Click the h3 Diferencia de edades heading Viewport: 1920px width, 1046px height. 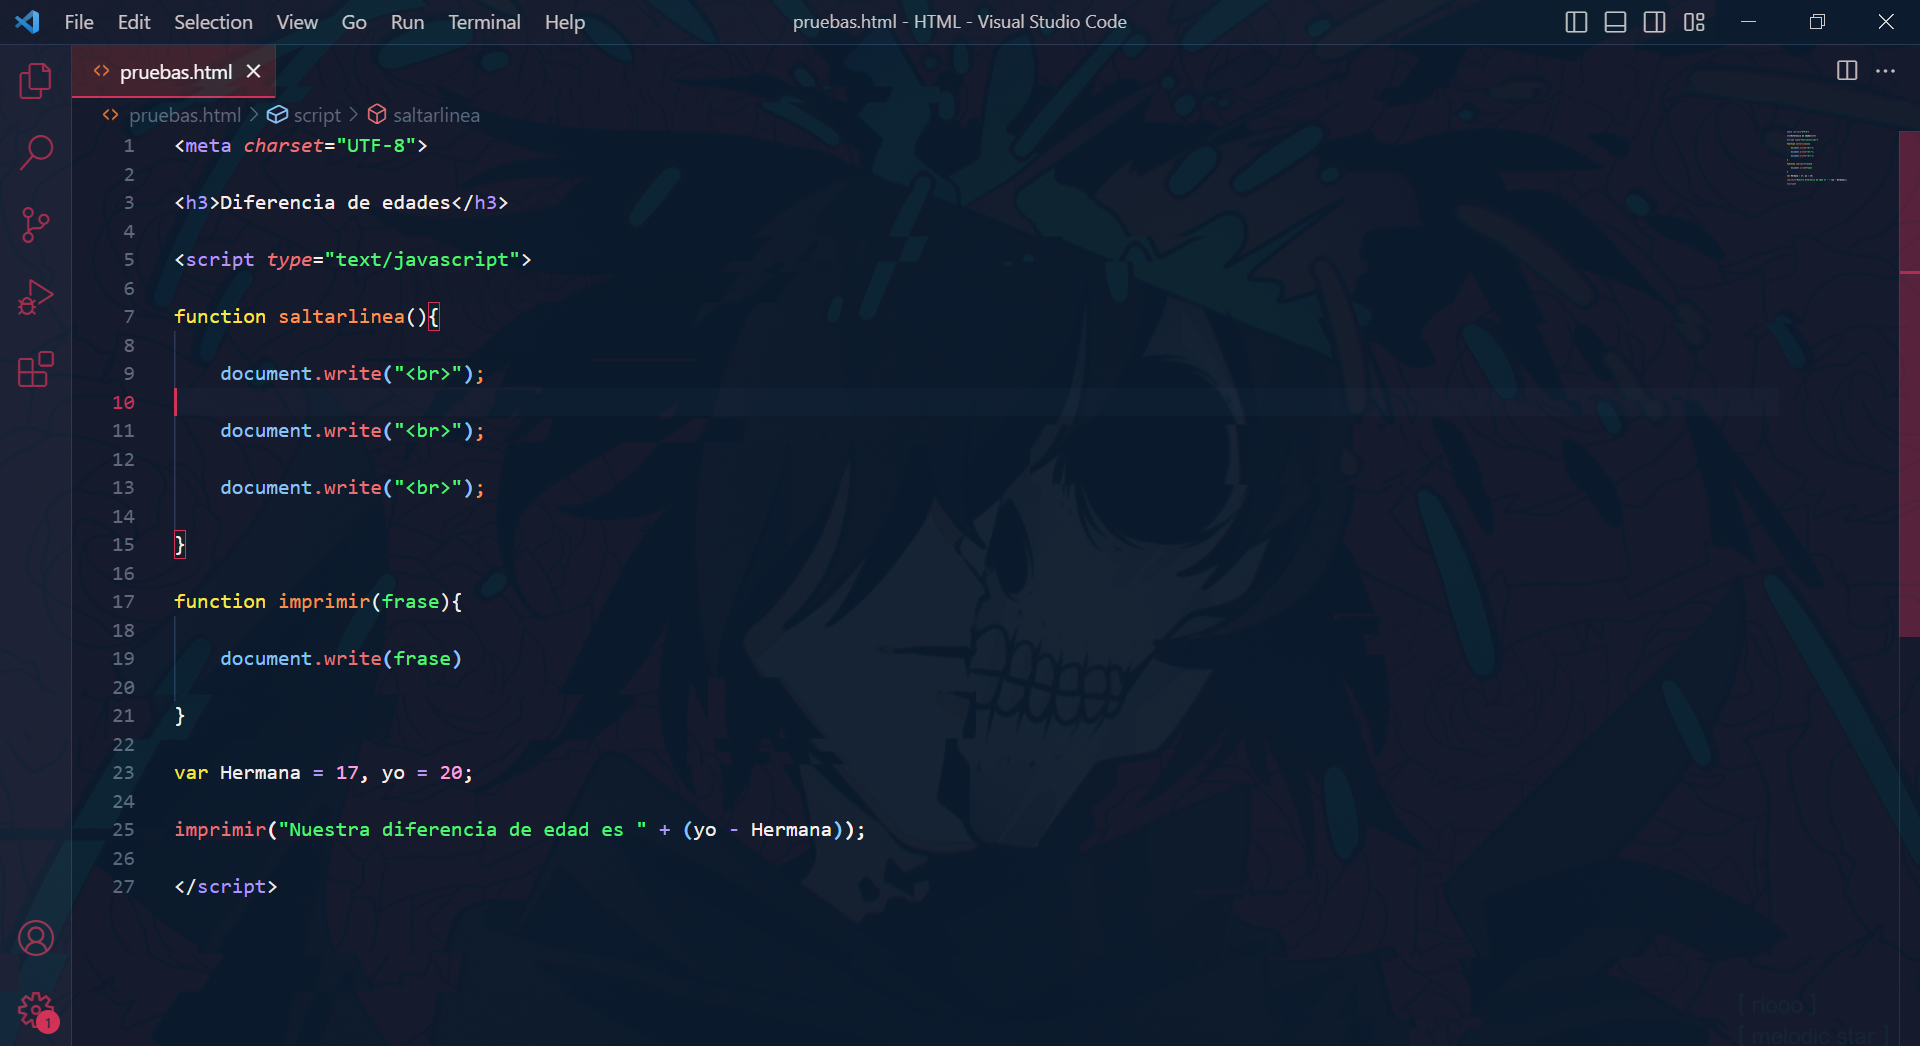point(341,203)
